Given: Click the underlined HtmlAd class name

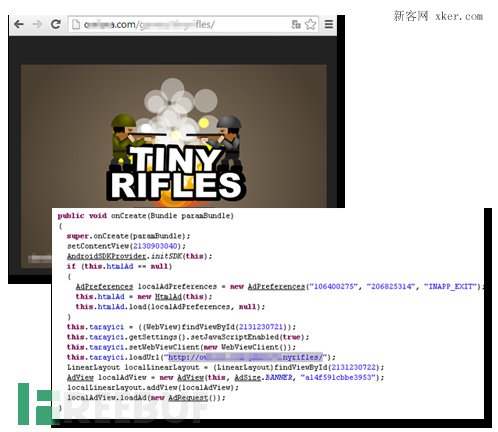Looking at the screenshot, I should [x=168, y=297].
